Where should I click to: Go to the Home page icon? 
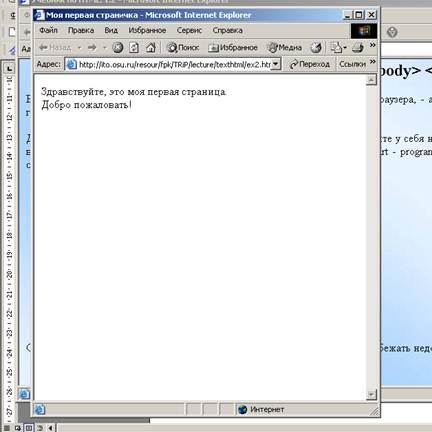point(151,48)
